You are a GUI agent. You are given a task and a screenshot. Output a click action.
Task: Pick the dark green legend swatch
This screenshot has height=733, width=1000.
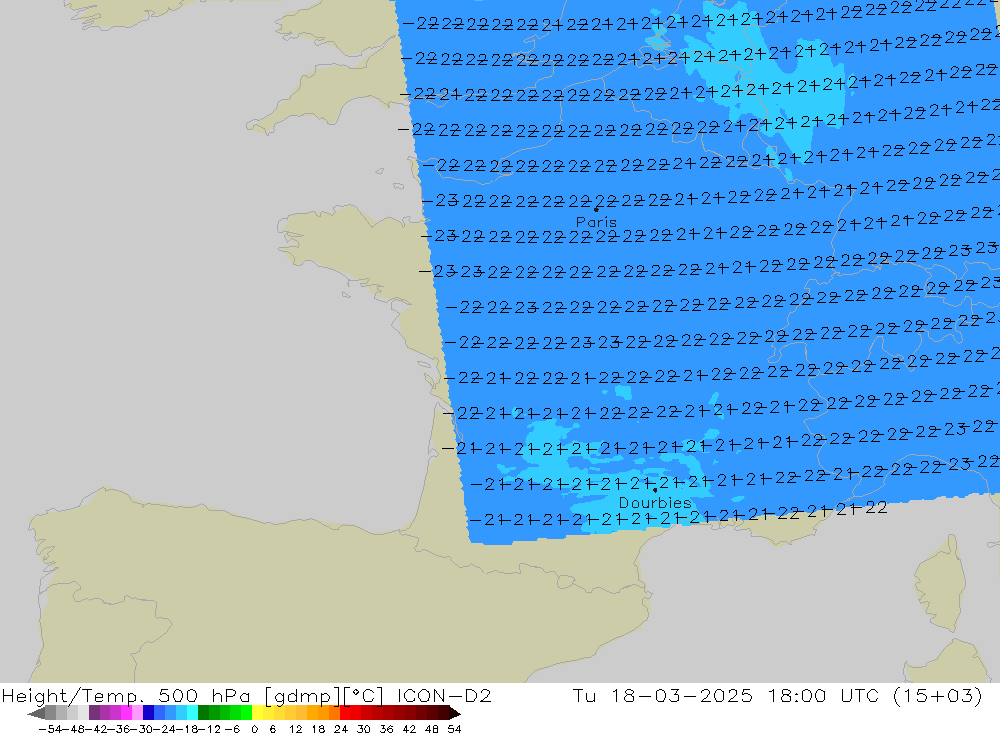203,713
